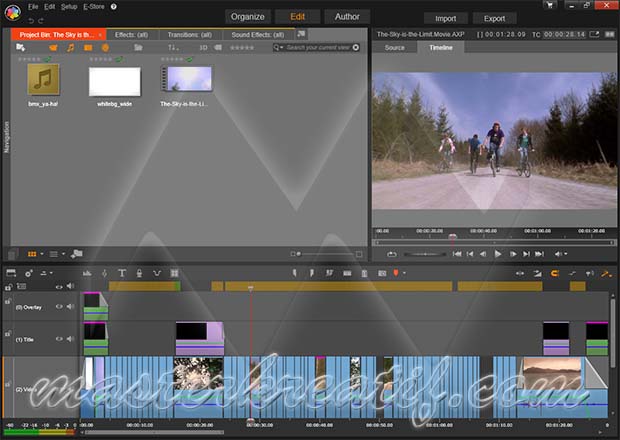Screen dimensions: 620x440
Task: Open the Setup menu
Action: [x=69, y=7]
